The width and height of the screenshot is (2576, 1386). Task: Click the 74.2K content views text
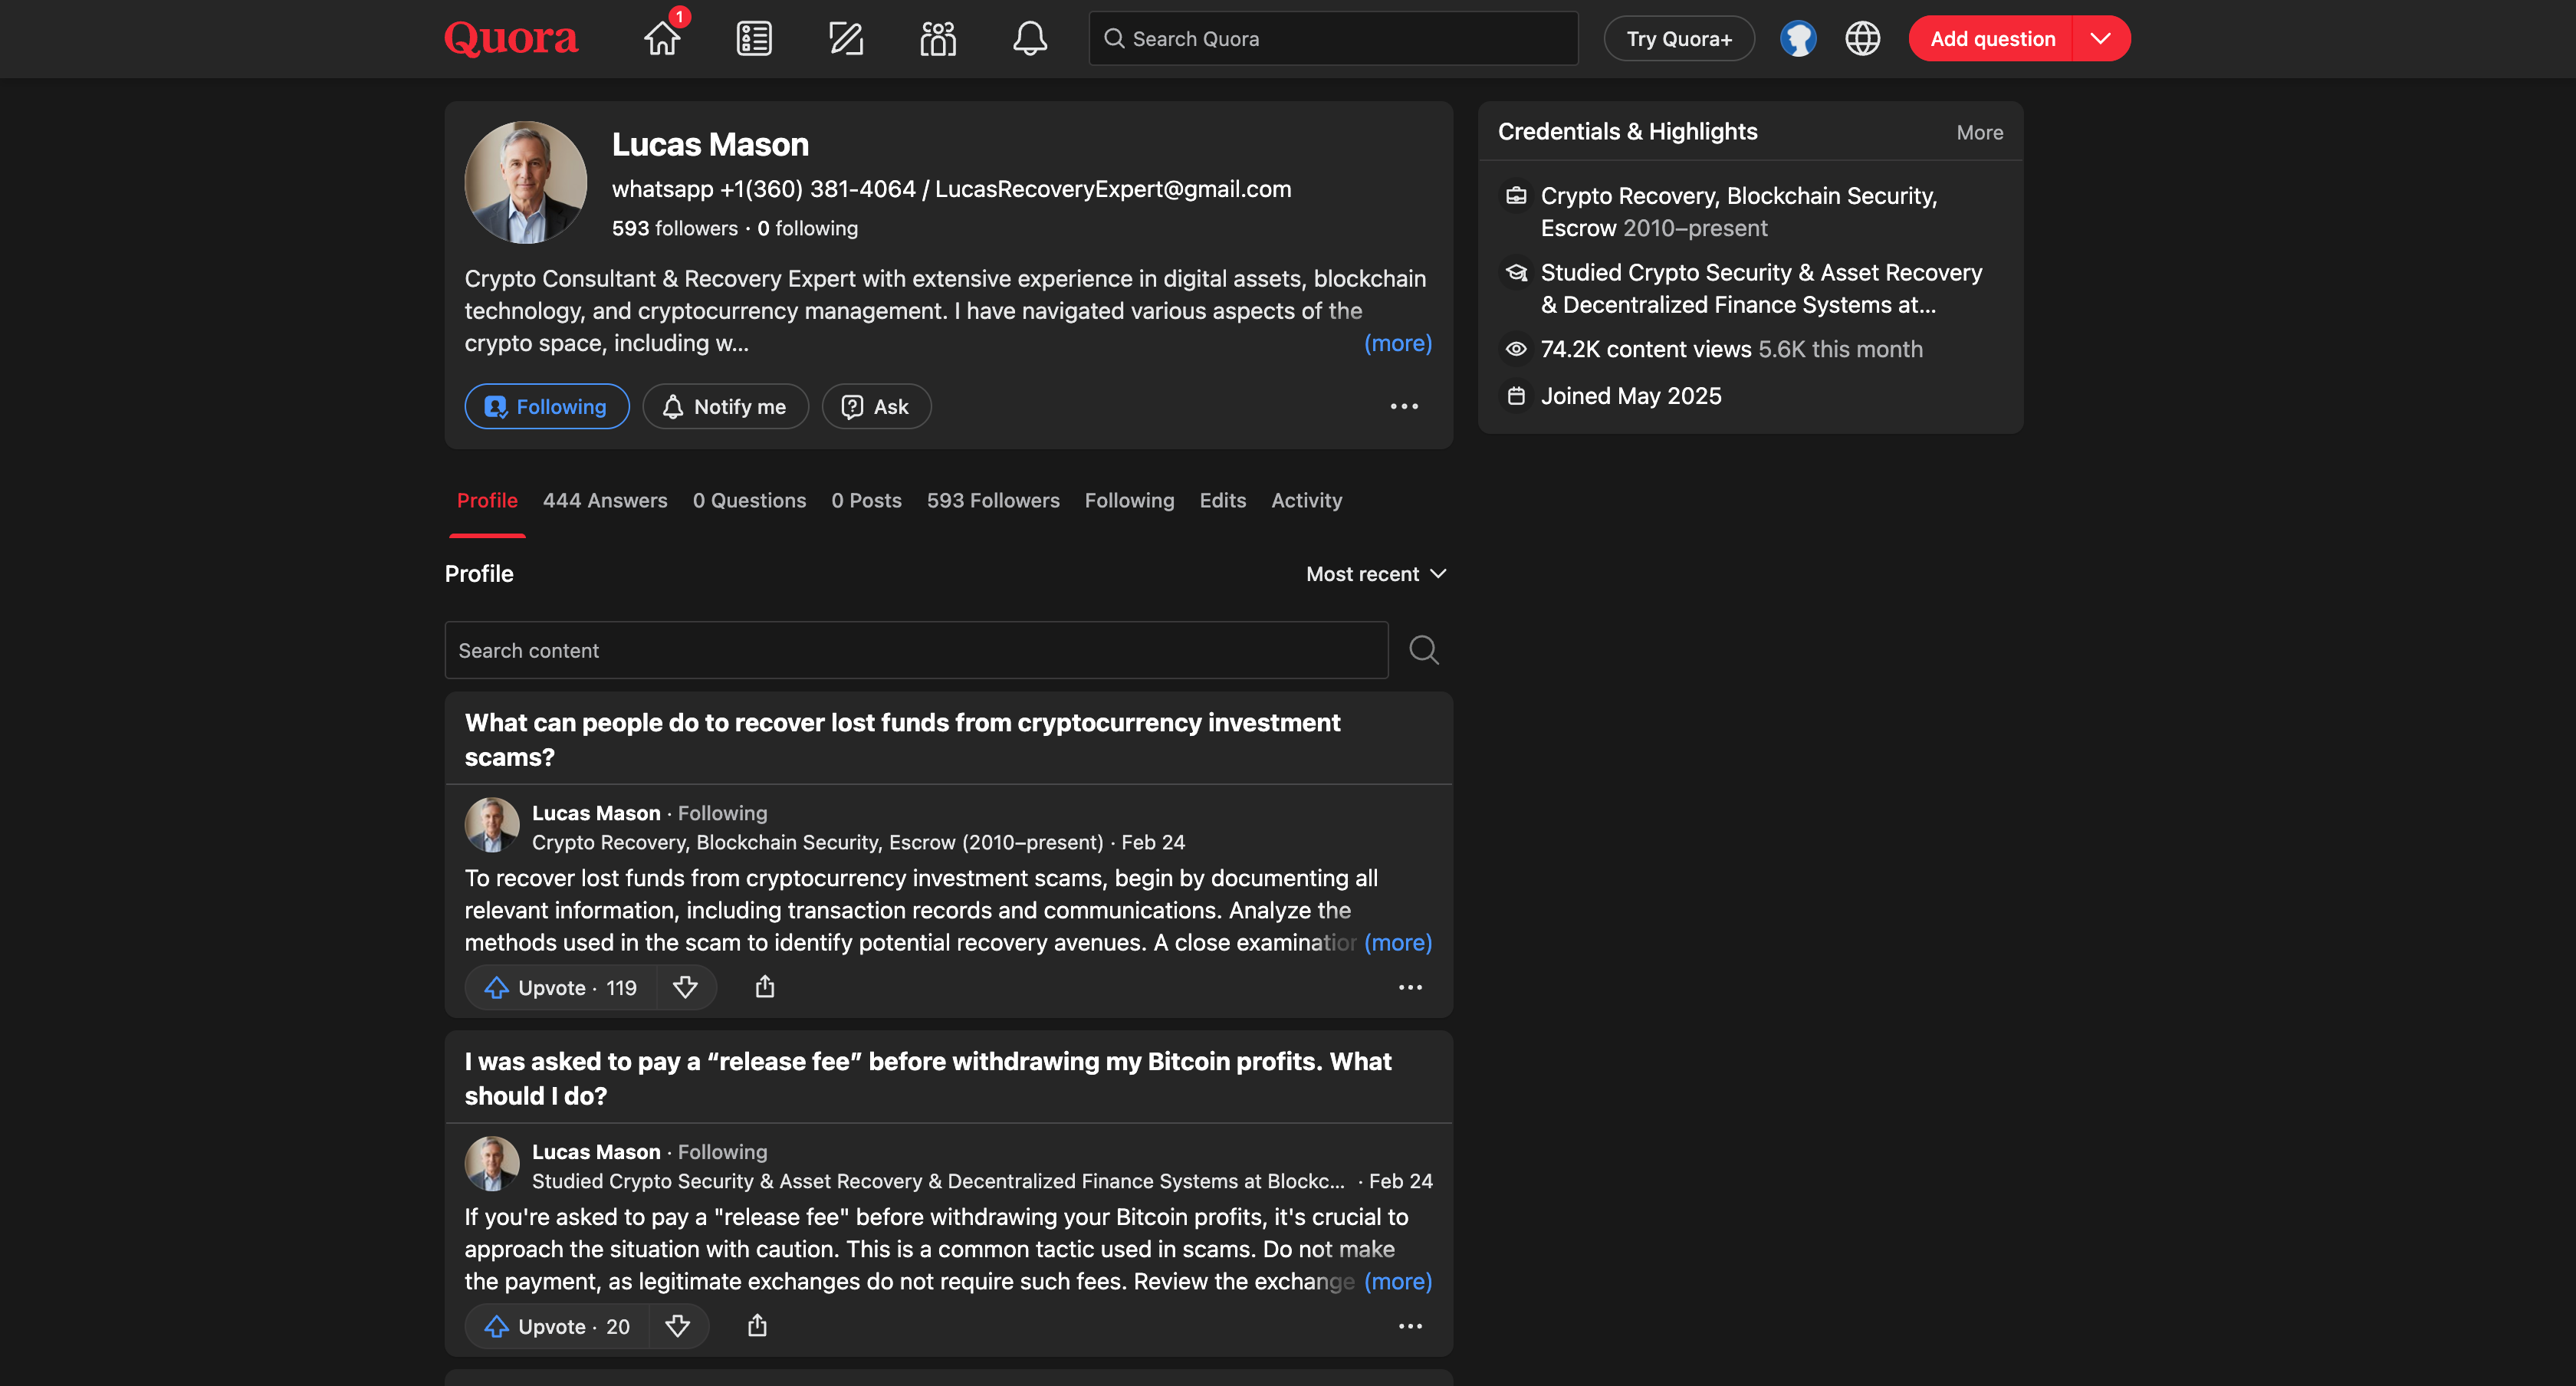(1646, 350)
